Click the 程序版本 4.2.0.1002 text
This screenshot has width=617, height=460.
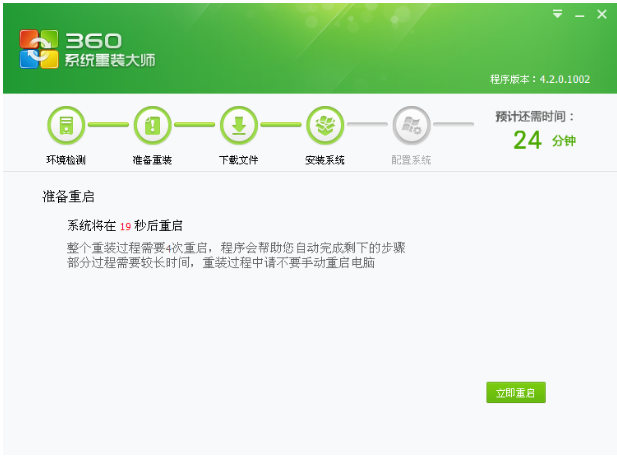(x=541, y=78)
